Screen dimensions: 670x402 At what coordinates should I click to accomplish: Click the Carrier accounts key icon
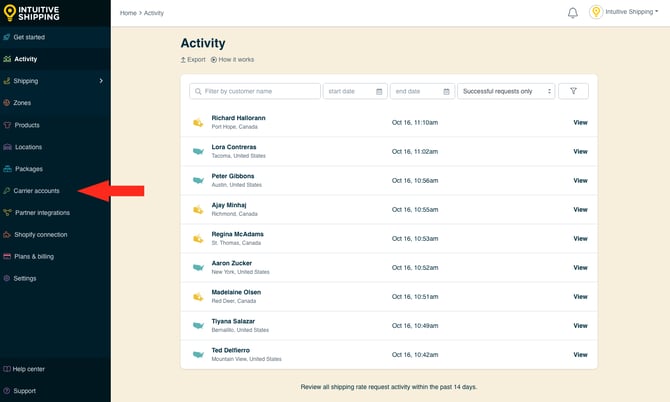[x=7, y=191]
